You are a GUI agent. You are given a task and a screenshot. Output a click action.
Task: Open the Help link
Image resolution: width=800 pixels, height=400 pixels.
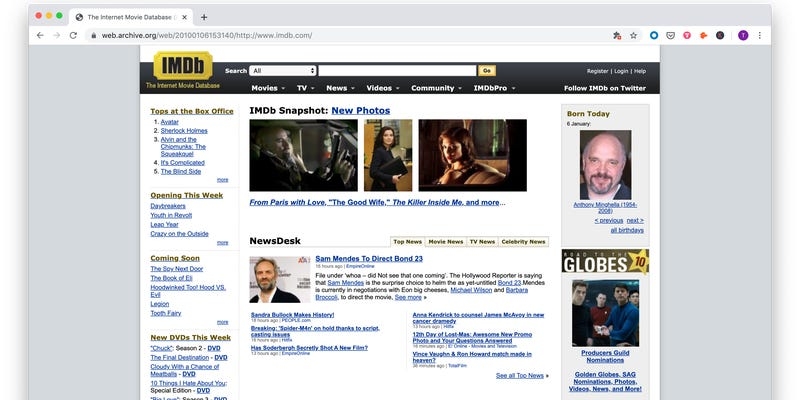(x=640, y=71)
